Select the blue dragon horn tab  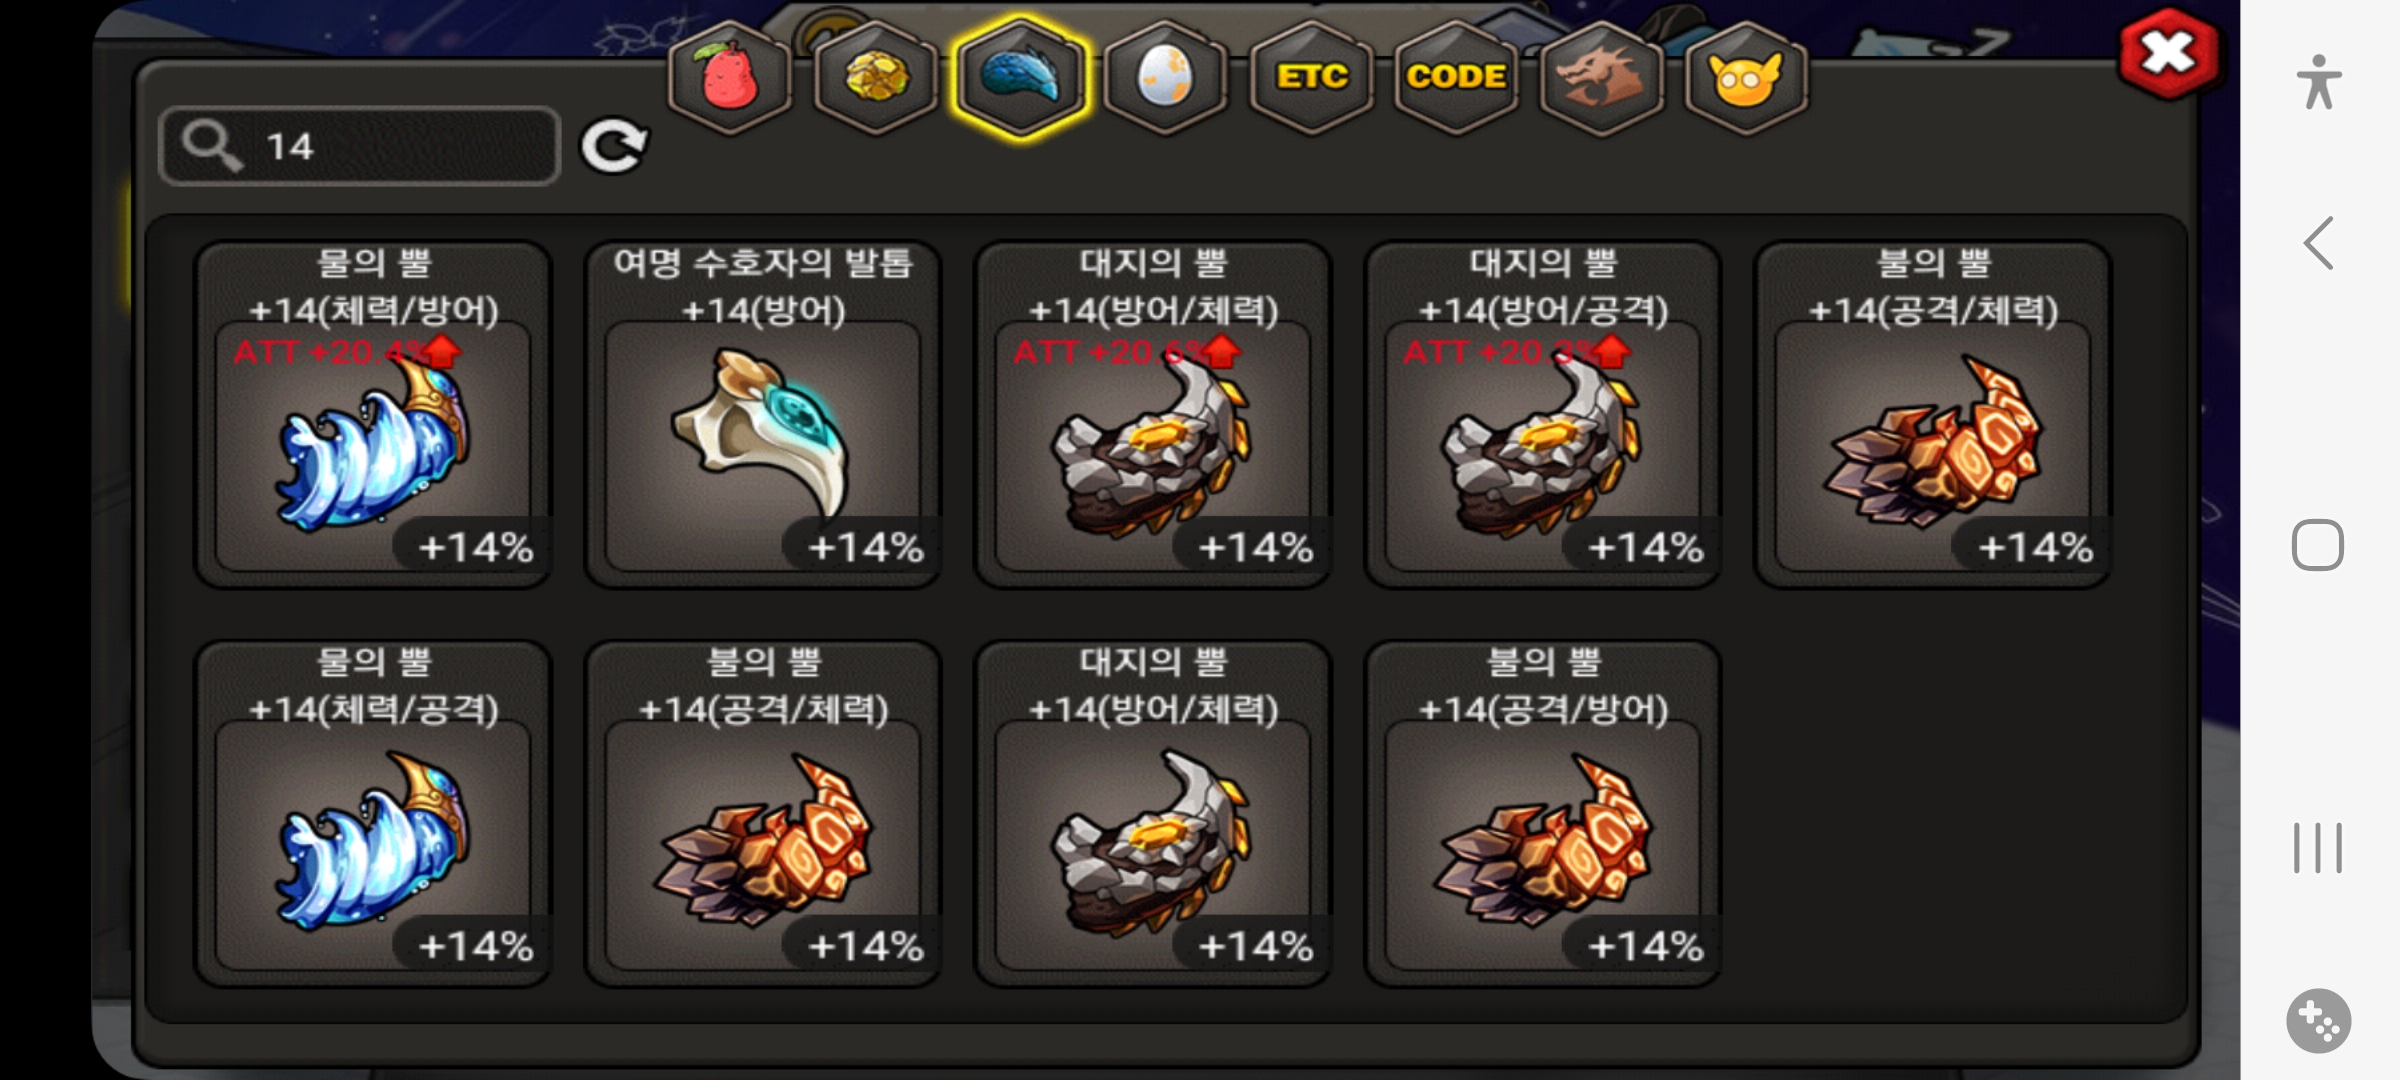pos(1020,78)
